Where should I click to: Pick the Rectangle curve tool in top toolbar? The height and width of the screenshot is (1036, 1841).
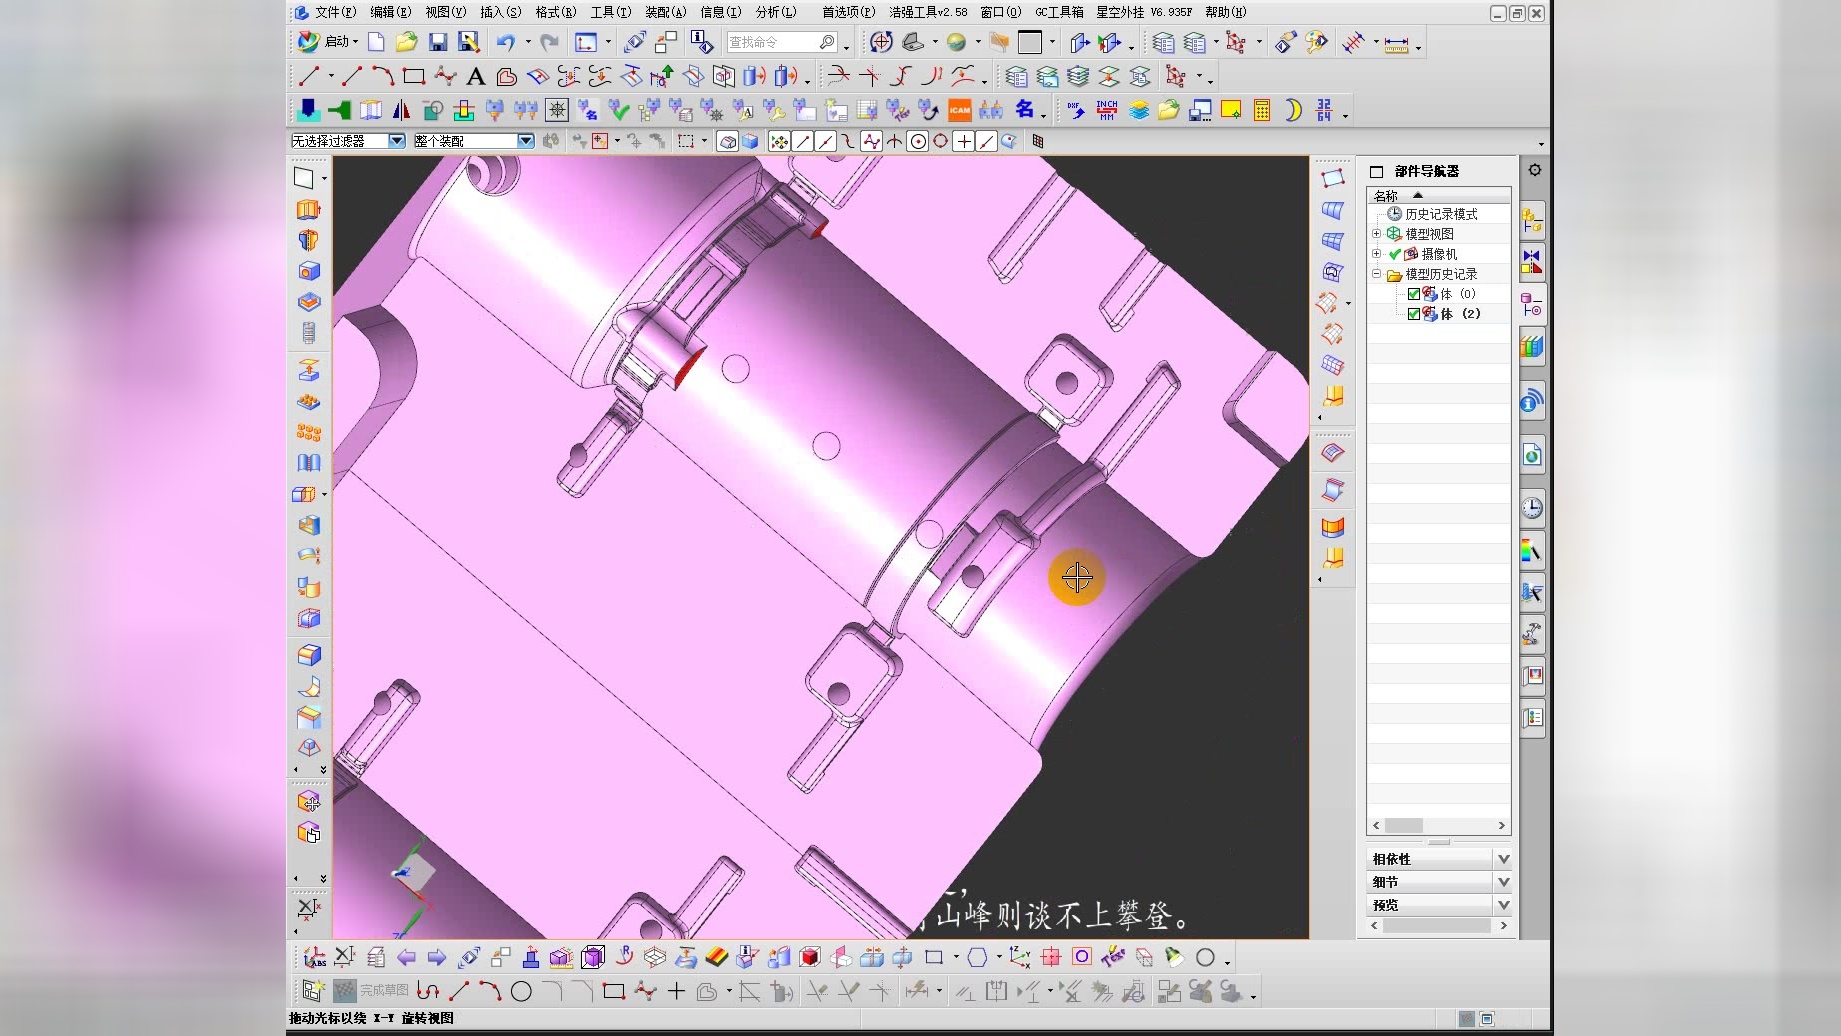(413, 76)
